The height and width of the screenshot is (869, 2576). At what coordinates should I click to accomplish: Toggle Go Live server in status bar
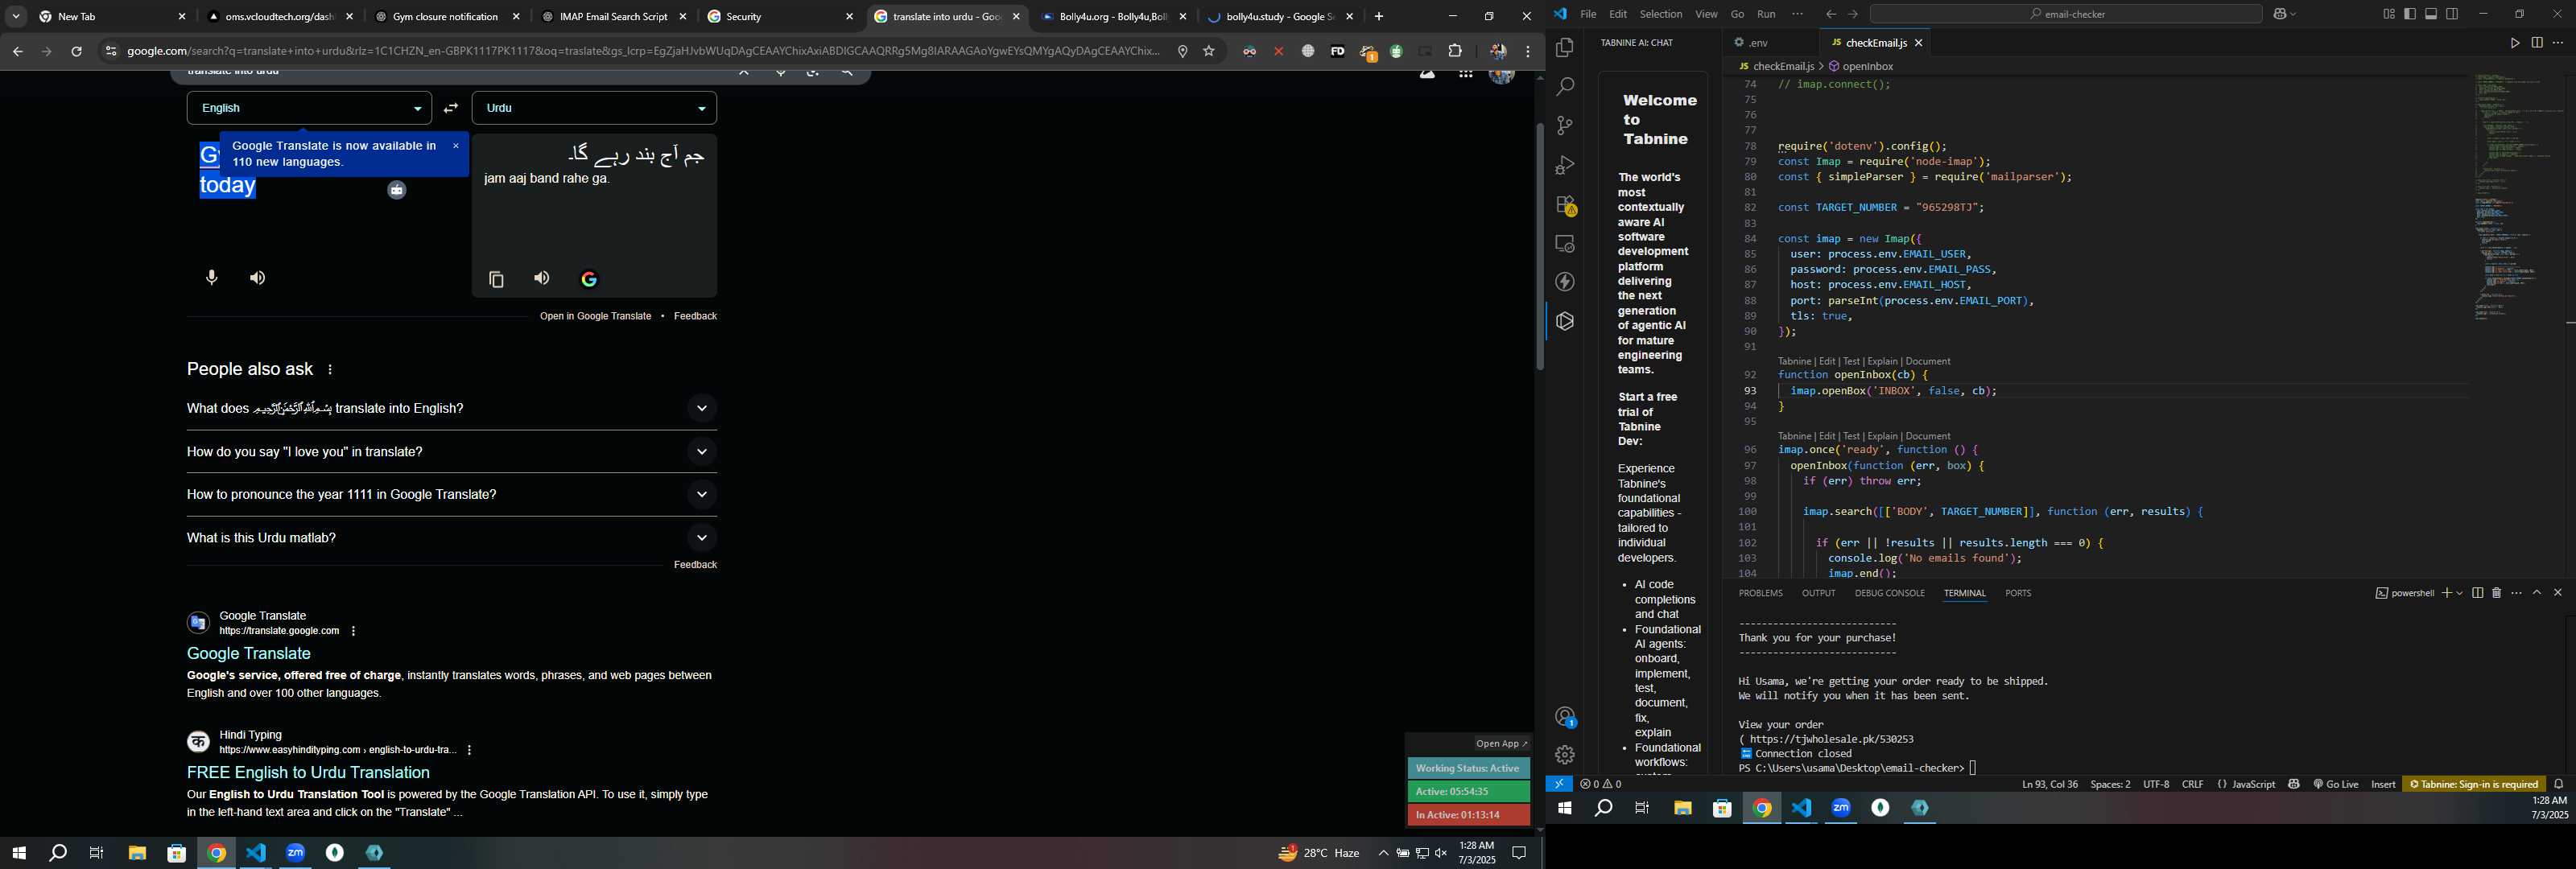[x=2335, y=784]
